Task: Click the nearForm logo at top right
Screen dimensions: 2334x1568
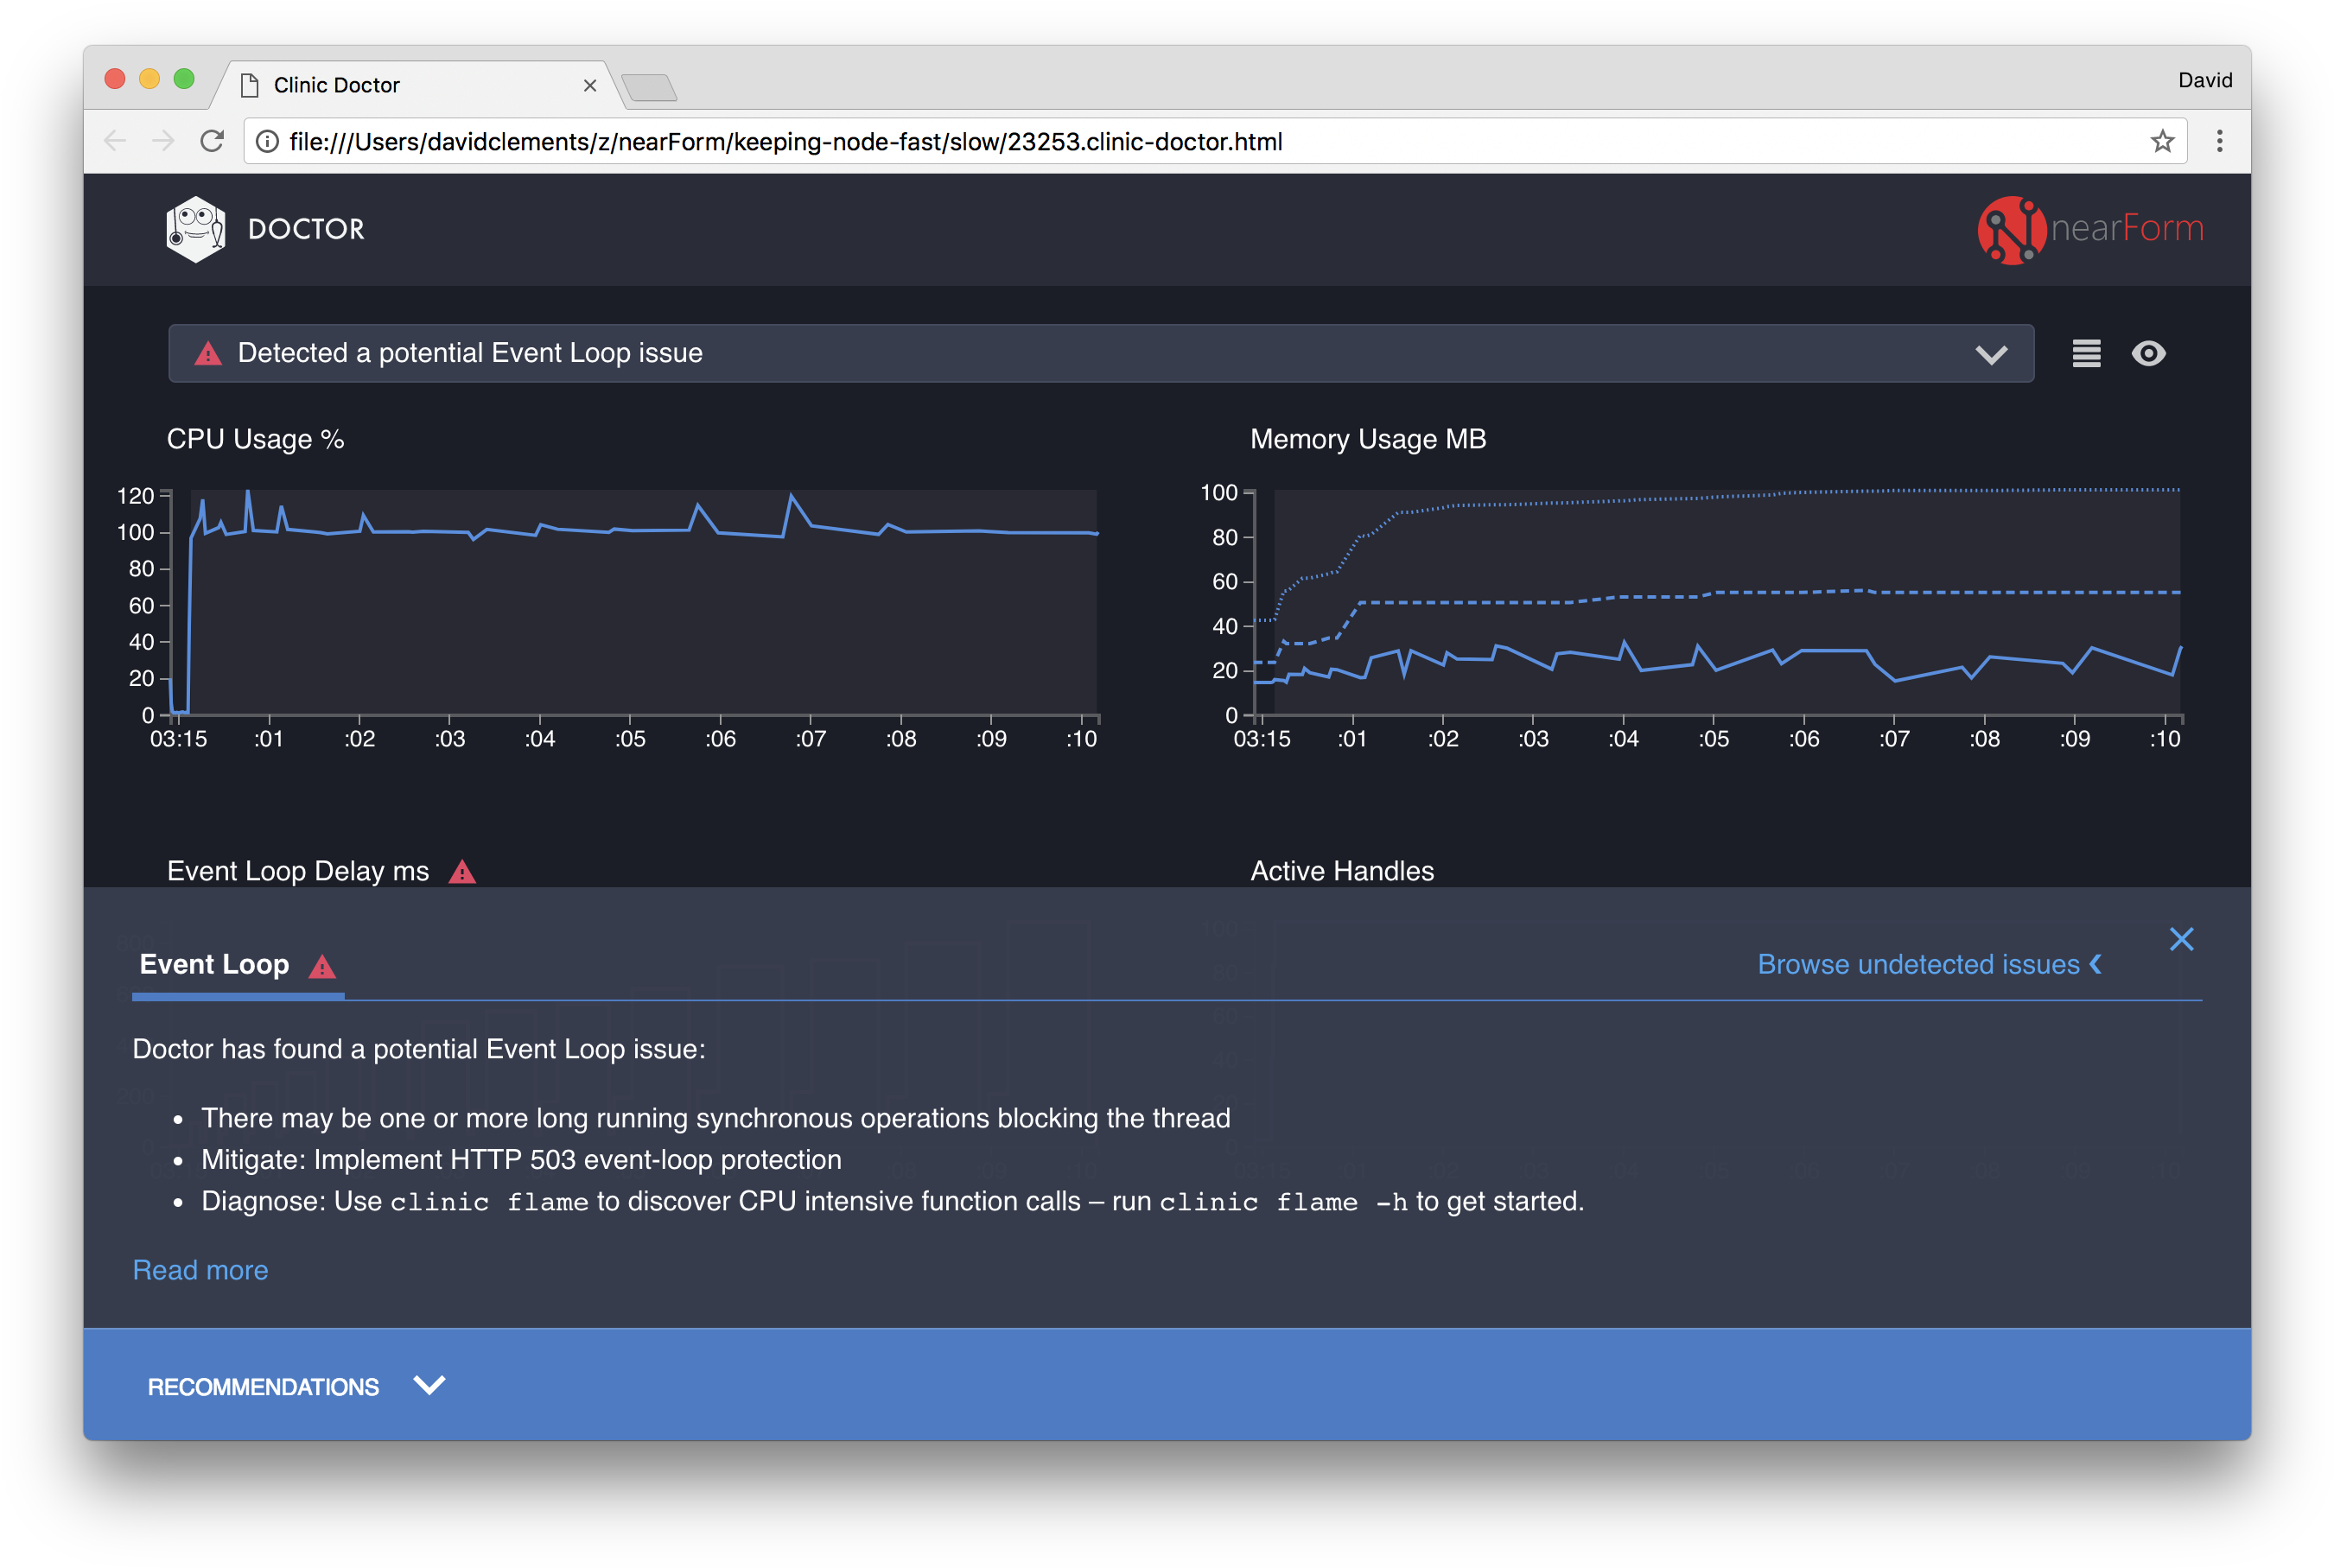Action: (2092, 229)
